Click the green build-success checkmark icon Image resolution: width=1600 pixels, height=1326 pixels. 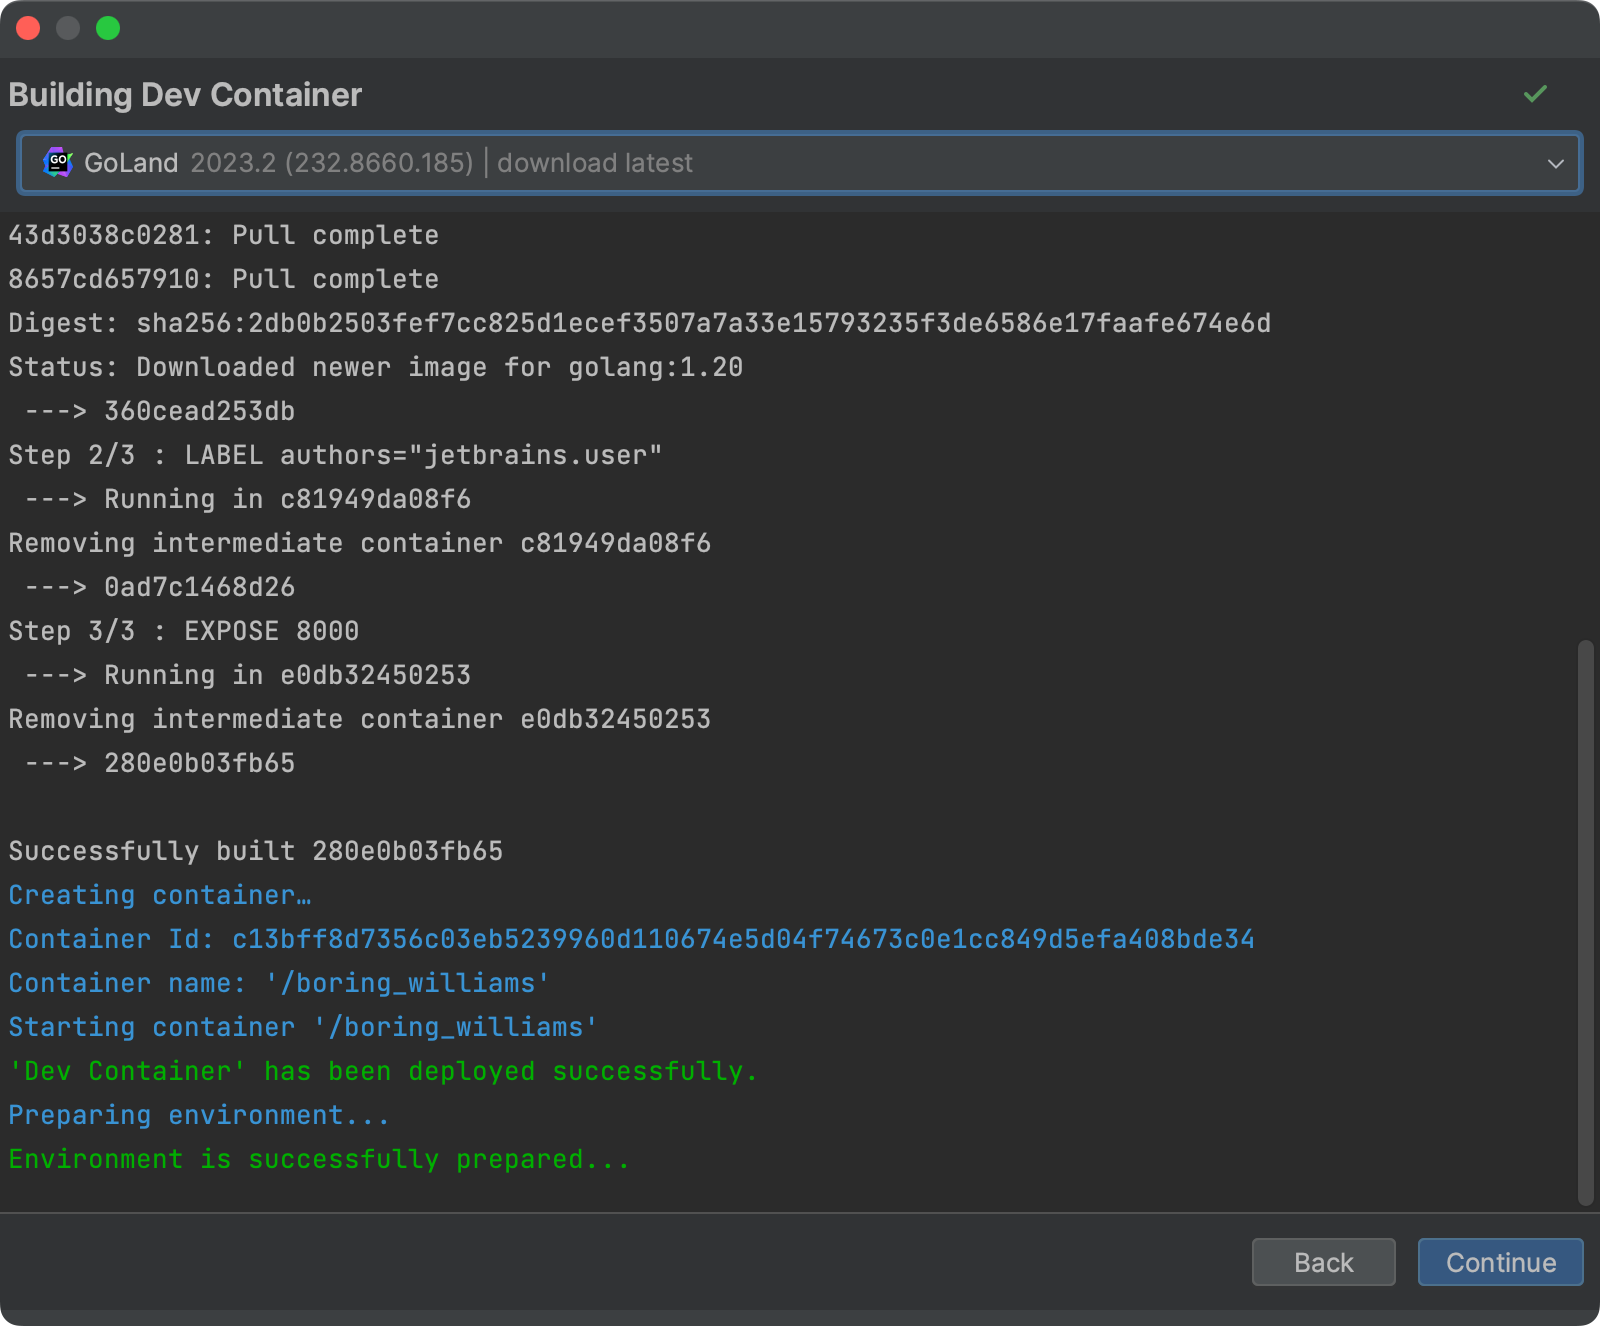click(x=1536, y=94)
